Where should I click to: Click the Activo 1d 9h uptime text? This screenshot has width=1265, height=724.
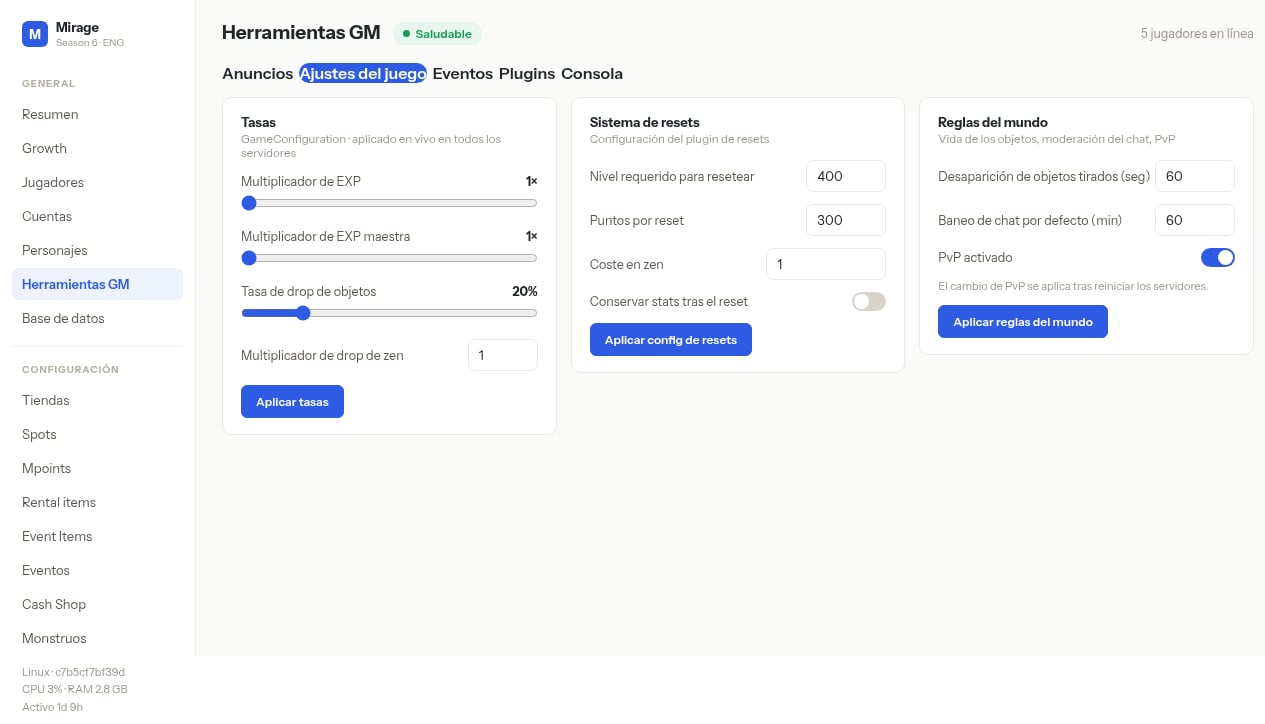(x=52, y=707)
